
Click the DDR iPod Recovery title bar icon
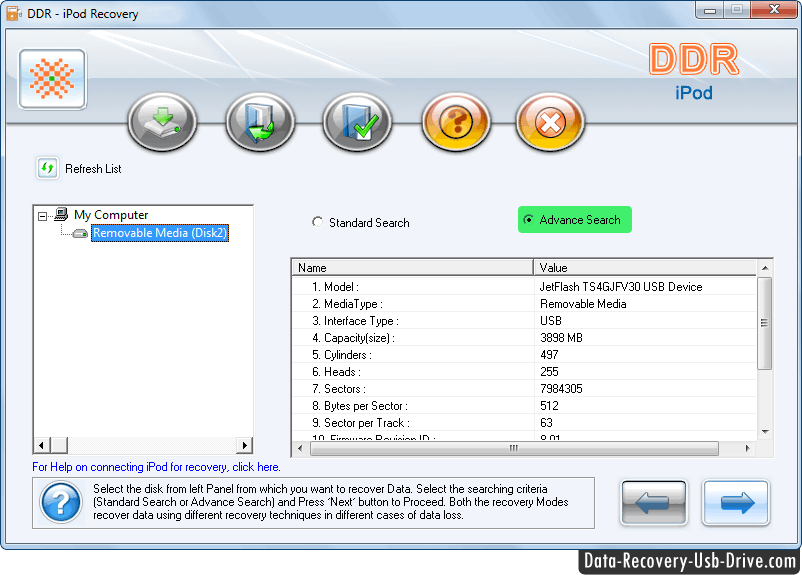point(13,13)
